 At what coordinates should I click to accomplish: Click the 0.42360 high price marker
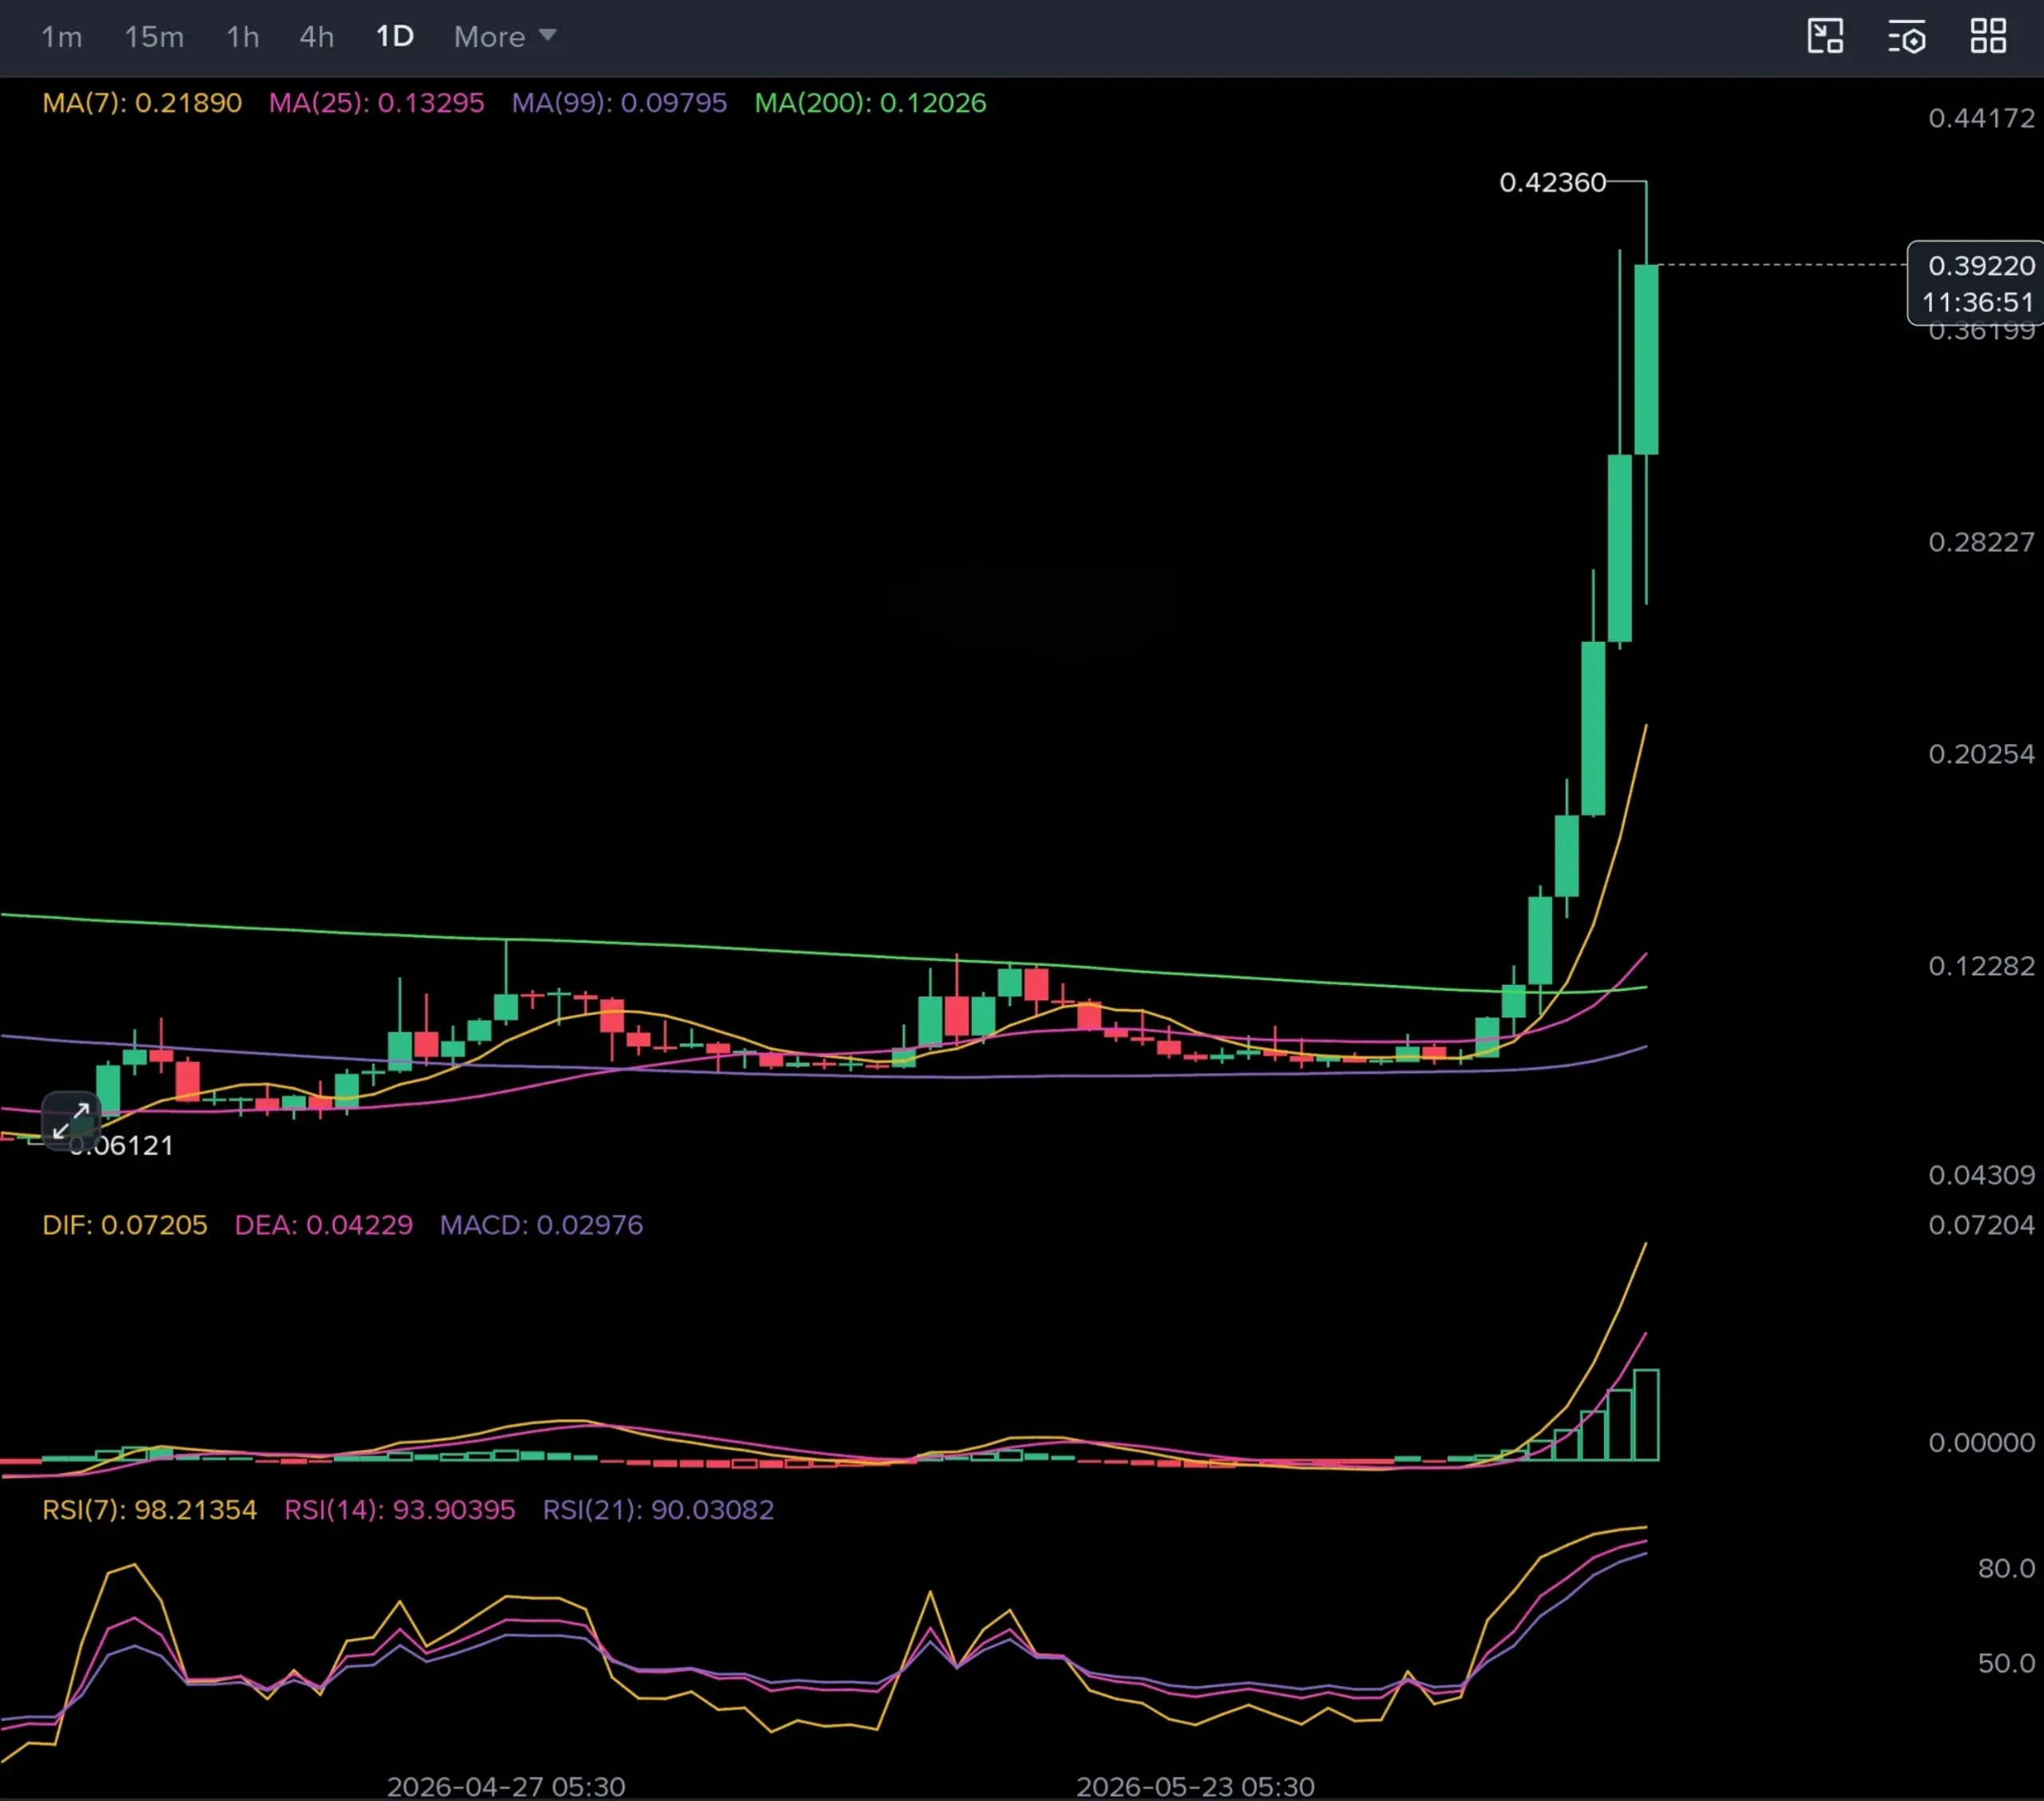point(1553,182)
